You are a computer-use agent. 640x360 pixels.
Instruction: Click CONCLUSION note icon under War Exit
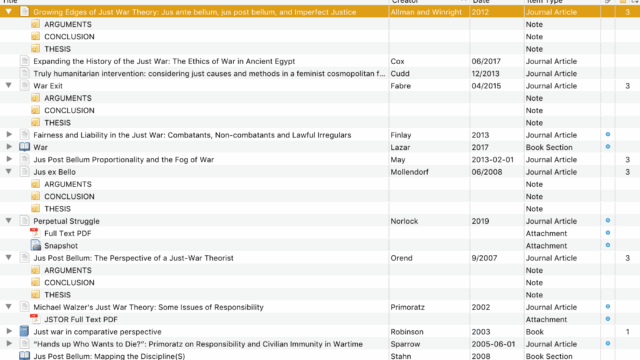[x=36, y=110]
